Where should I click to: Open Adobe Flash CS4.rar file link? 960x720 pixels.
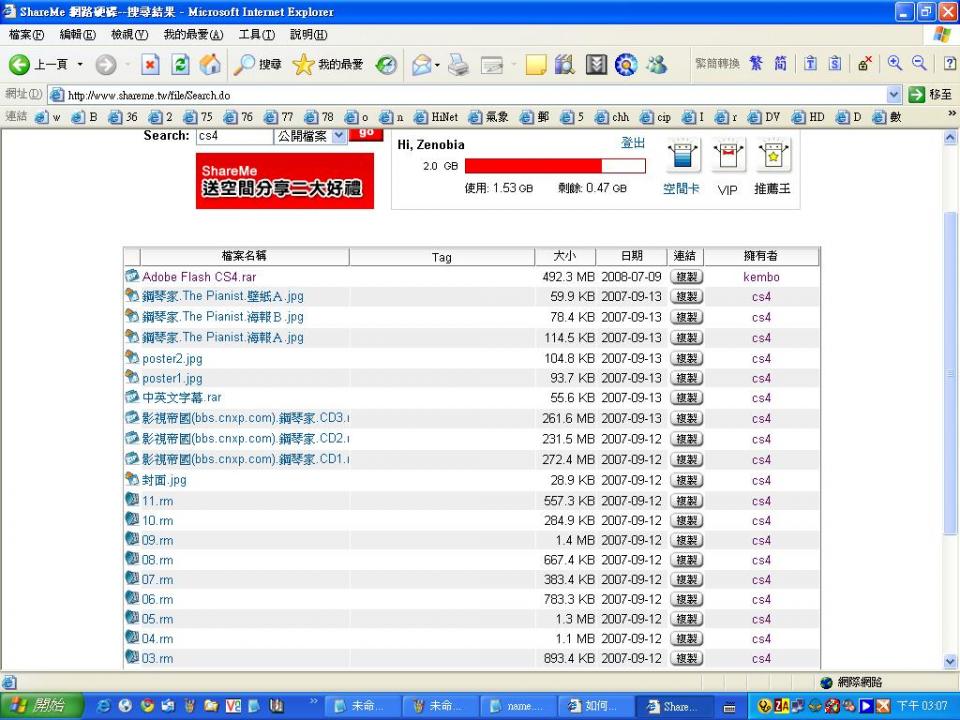(x=199, y=277)
